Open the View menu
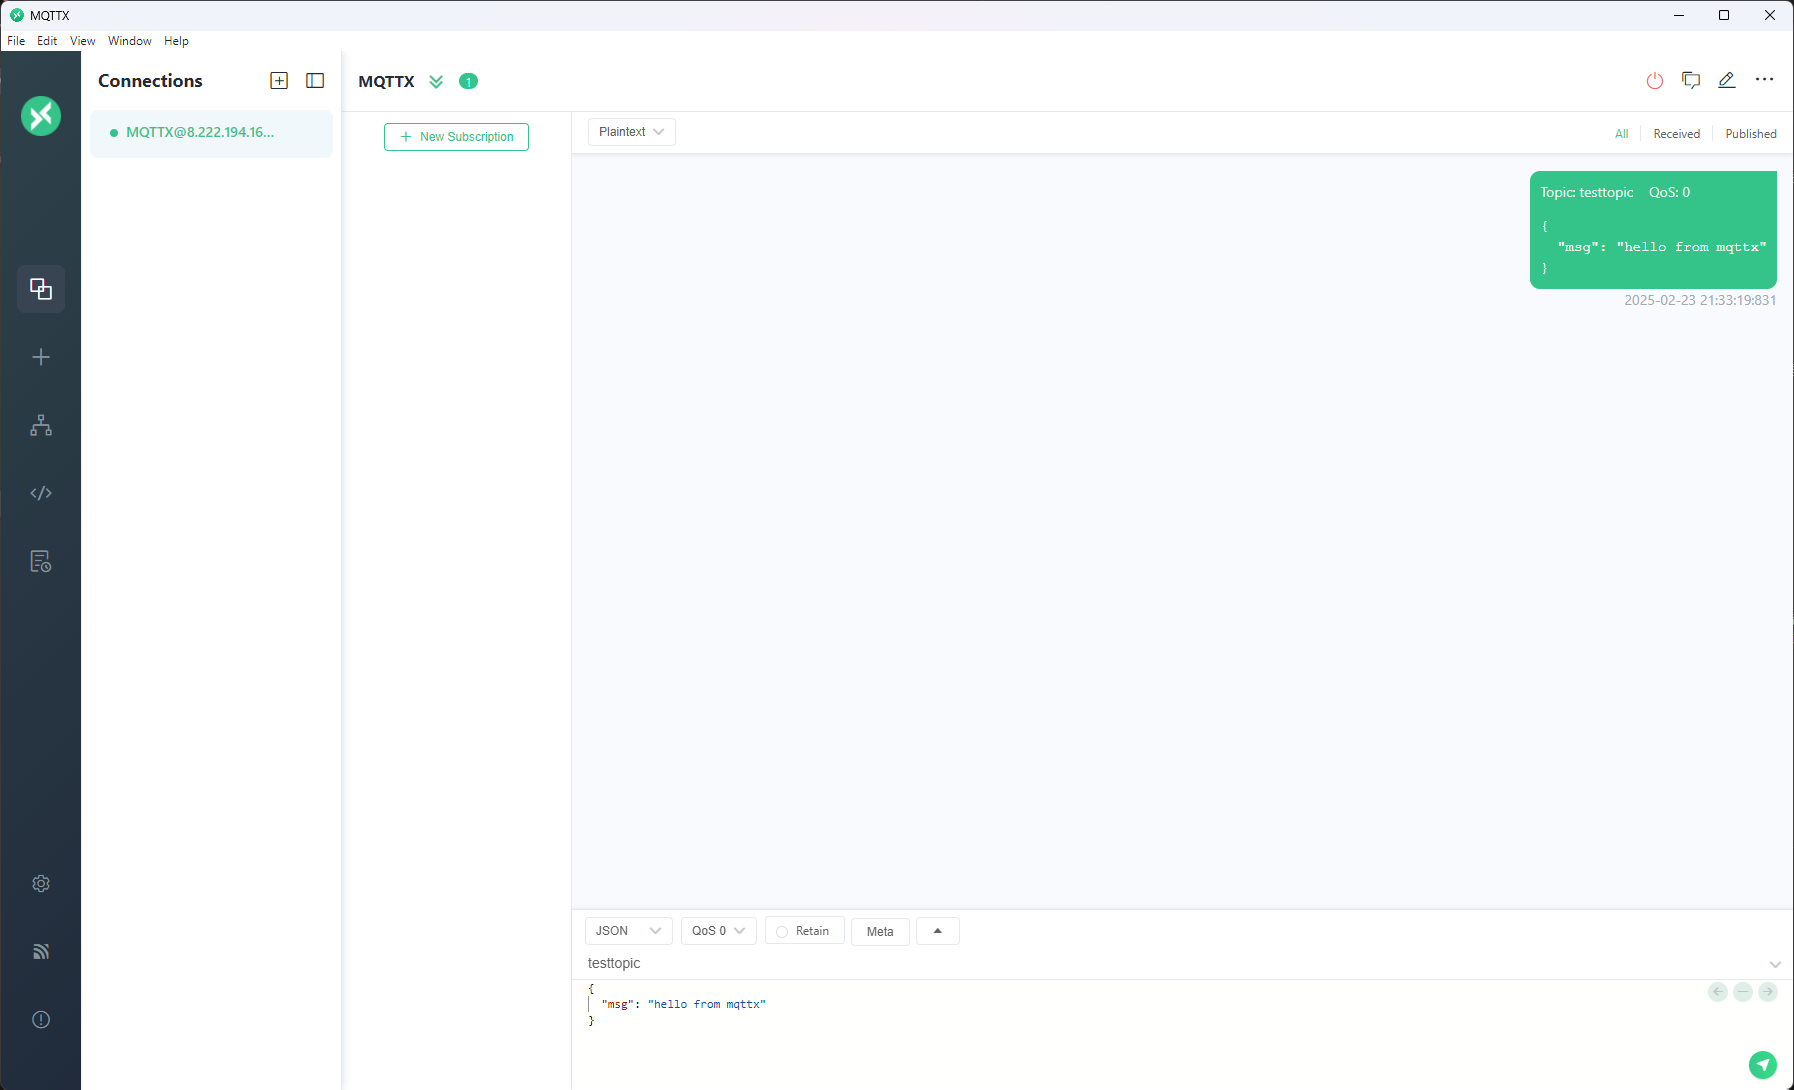 coord(82,41)
